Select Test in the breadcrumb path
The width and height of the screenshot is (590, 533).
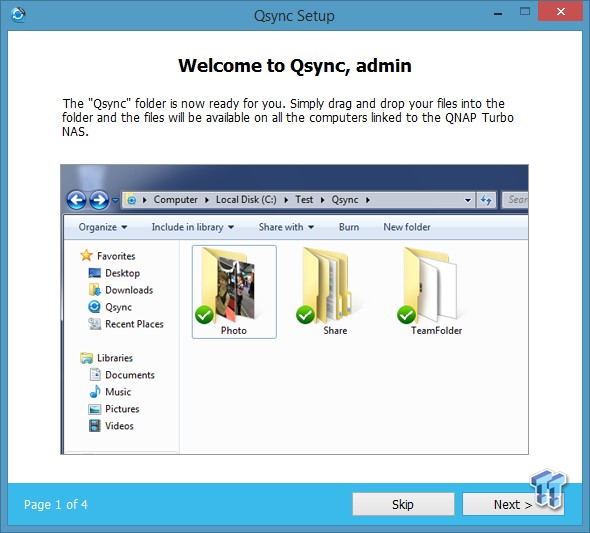tap(304, 200)
